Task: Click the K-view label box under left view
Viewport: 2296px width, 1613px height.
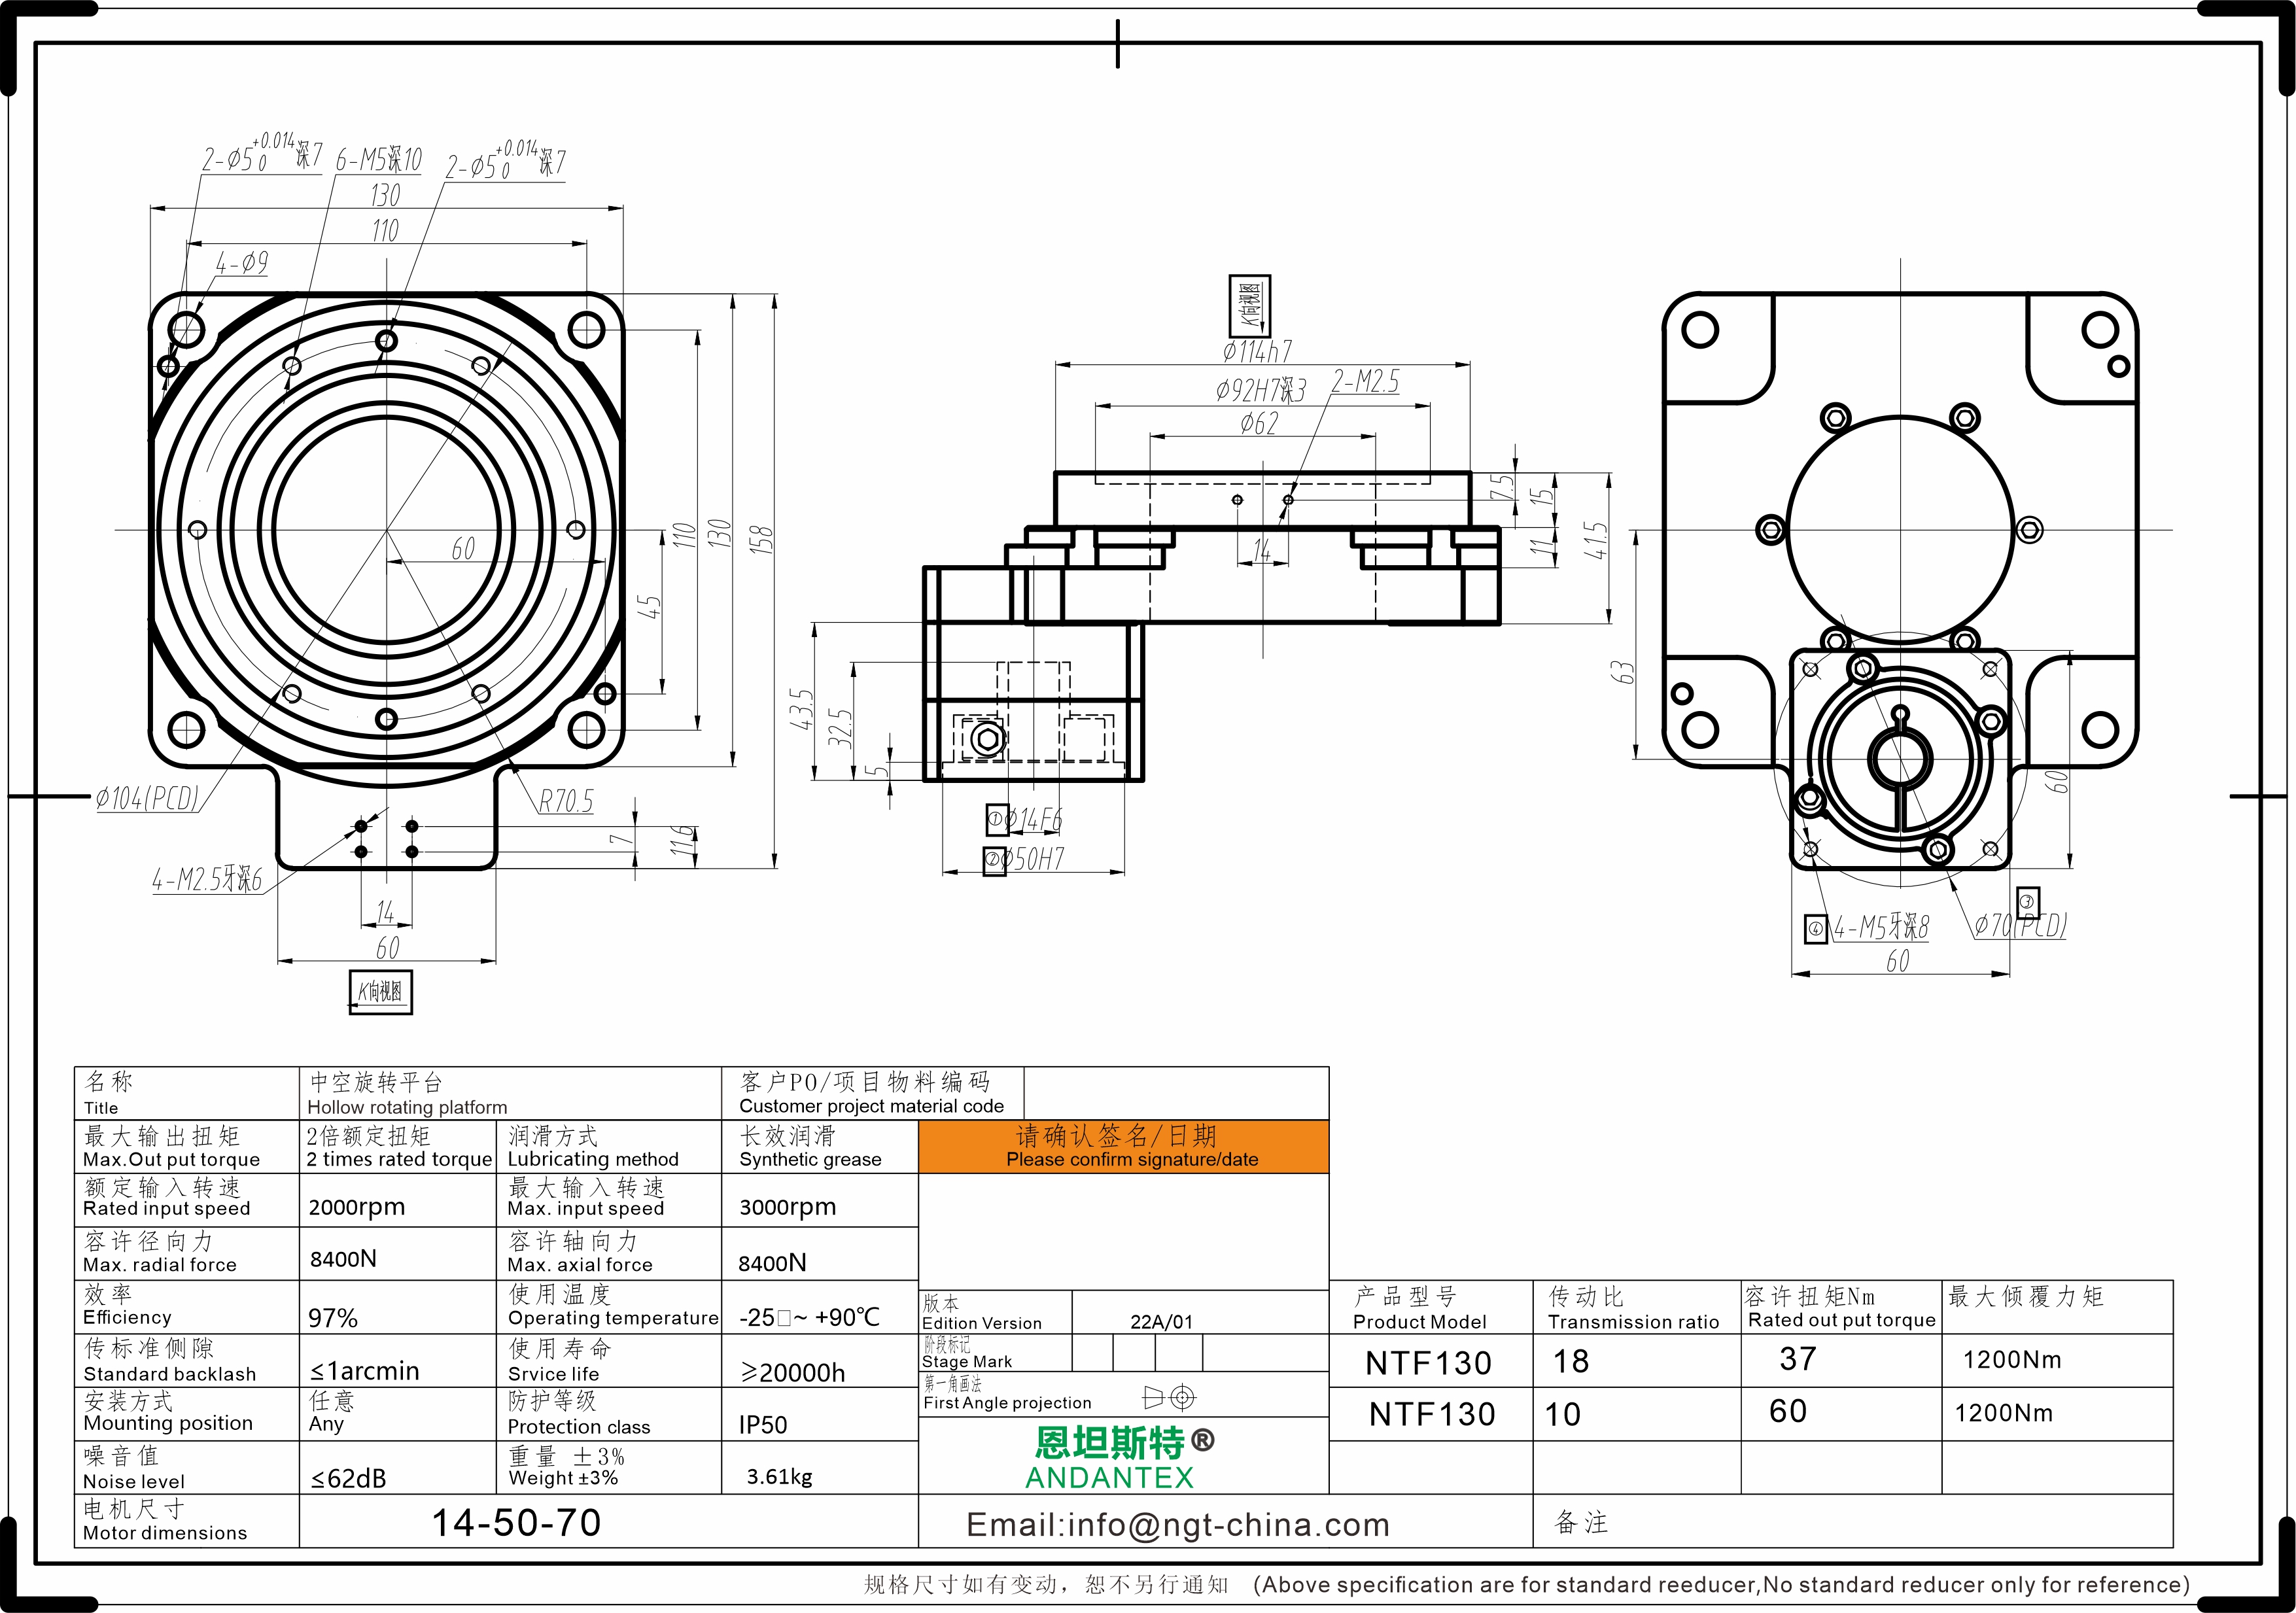Action: coord(380,992)
